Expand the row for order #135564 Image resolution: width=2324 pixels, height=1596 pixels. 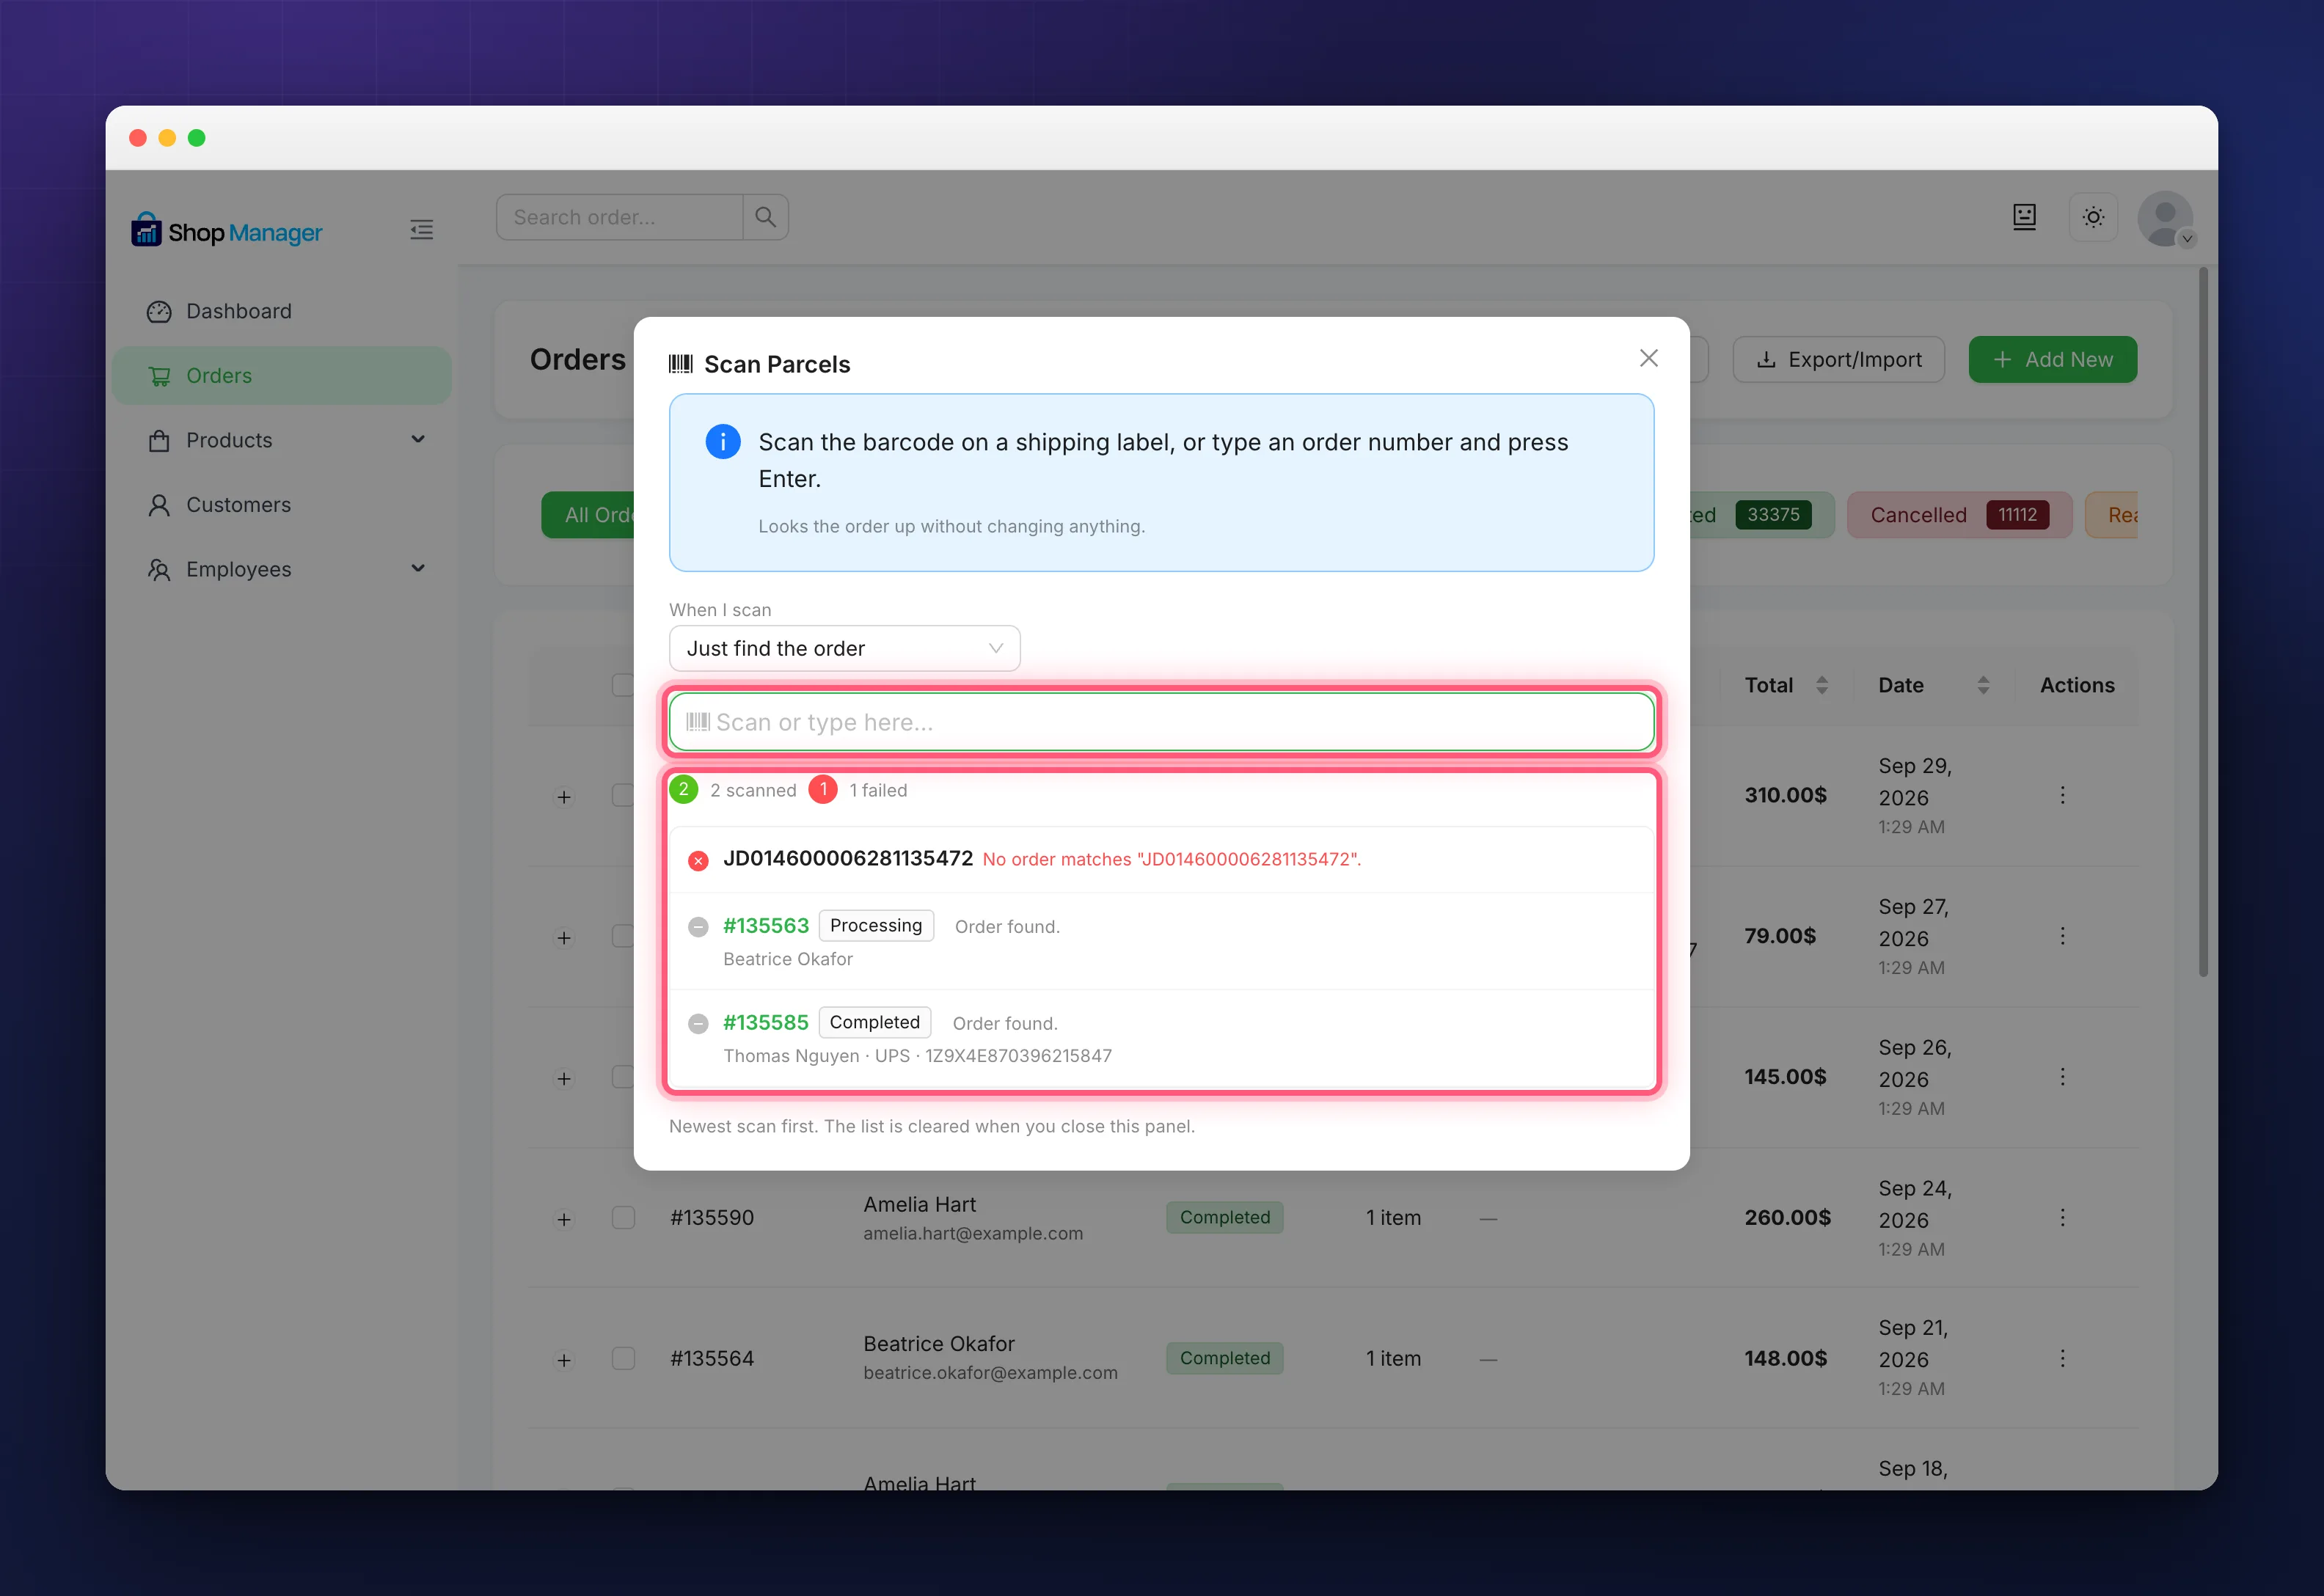(x=564, y=1360)
